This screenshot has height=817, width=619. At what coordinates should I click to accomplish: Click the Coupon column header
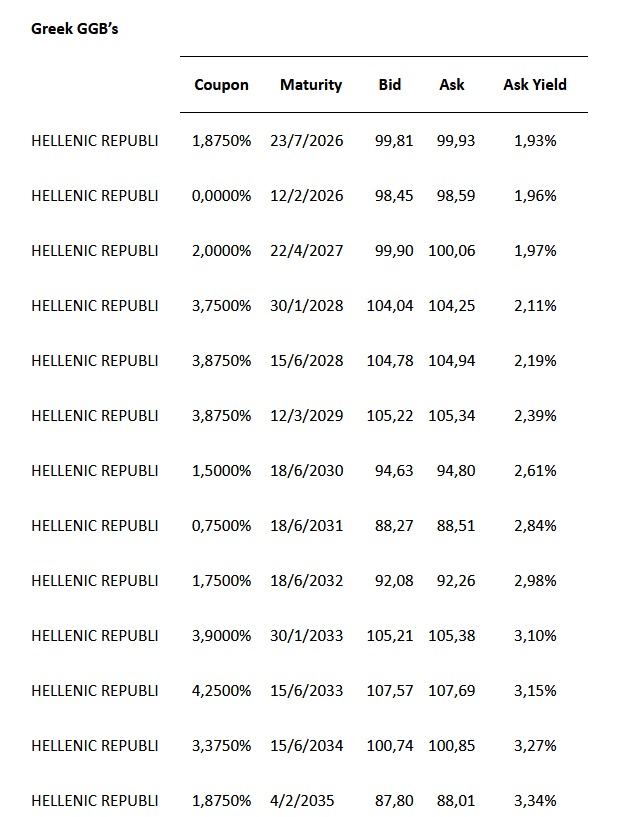221,85
